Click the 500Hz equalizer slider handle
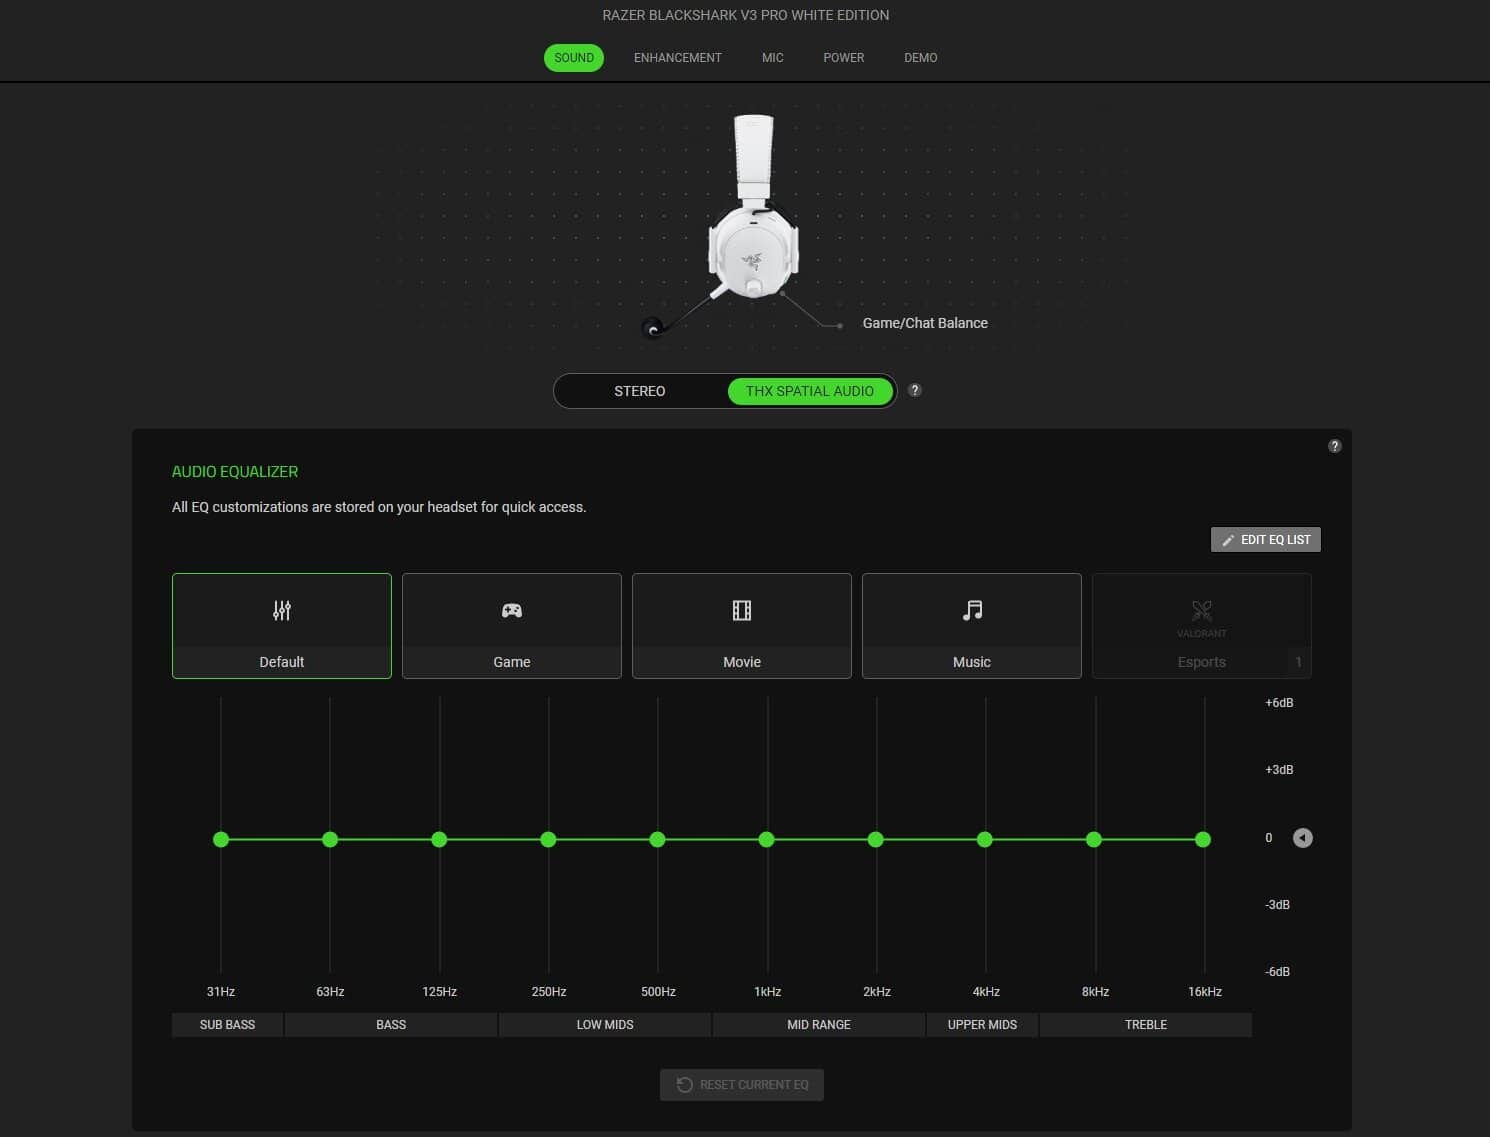The image size is (1490, 1137). point(657,839)
